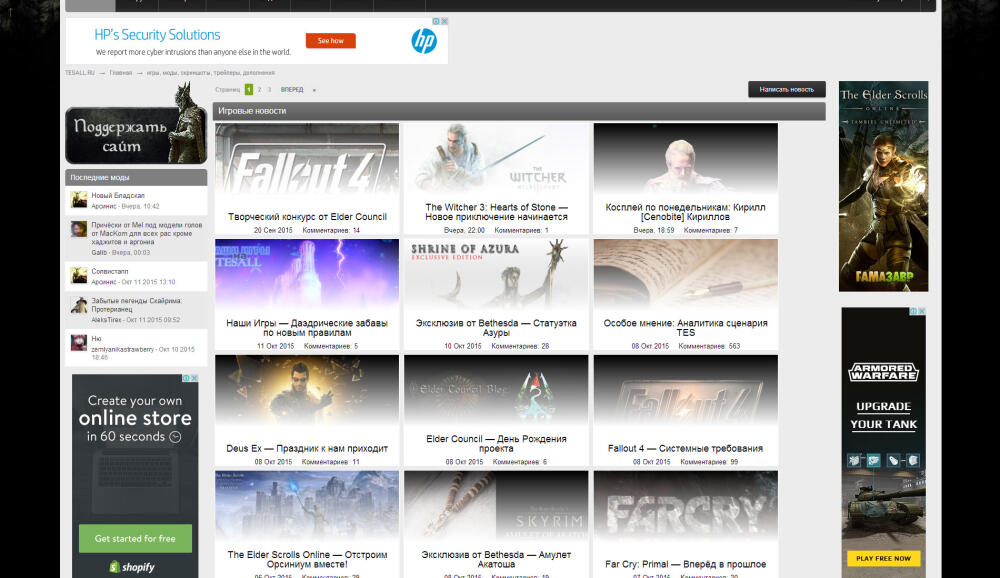Open Косплей по понедельникам thumbnail image
Image resolution: width=1000 pixels, height=578 pixels.
686,161
